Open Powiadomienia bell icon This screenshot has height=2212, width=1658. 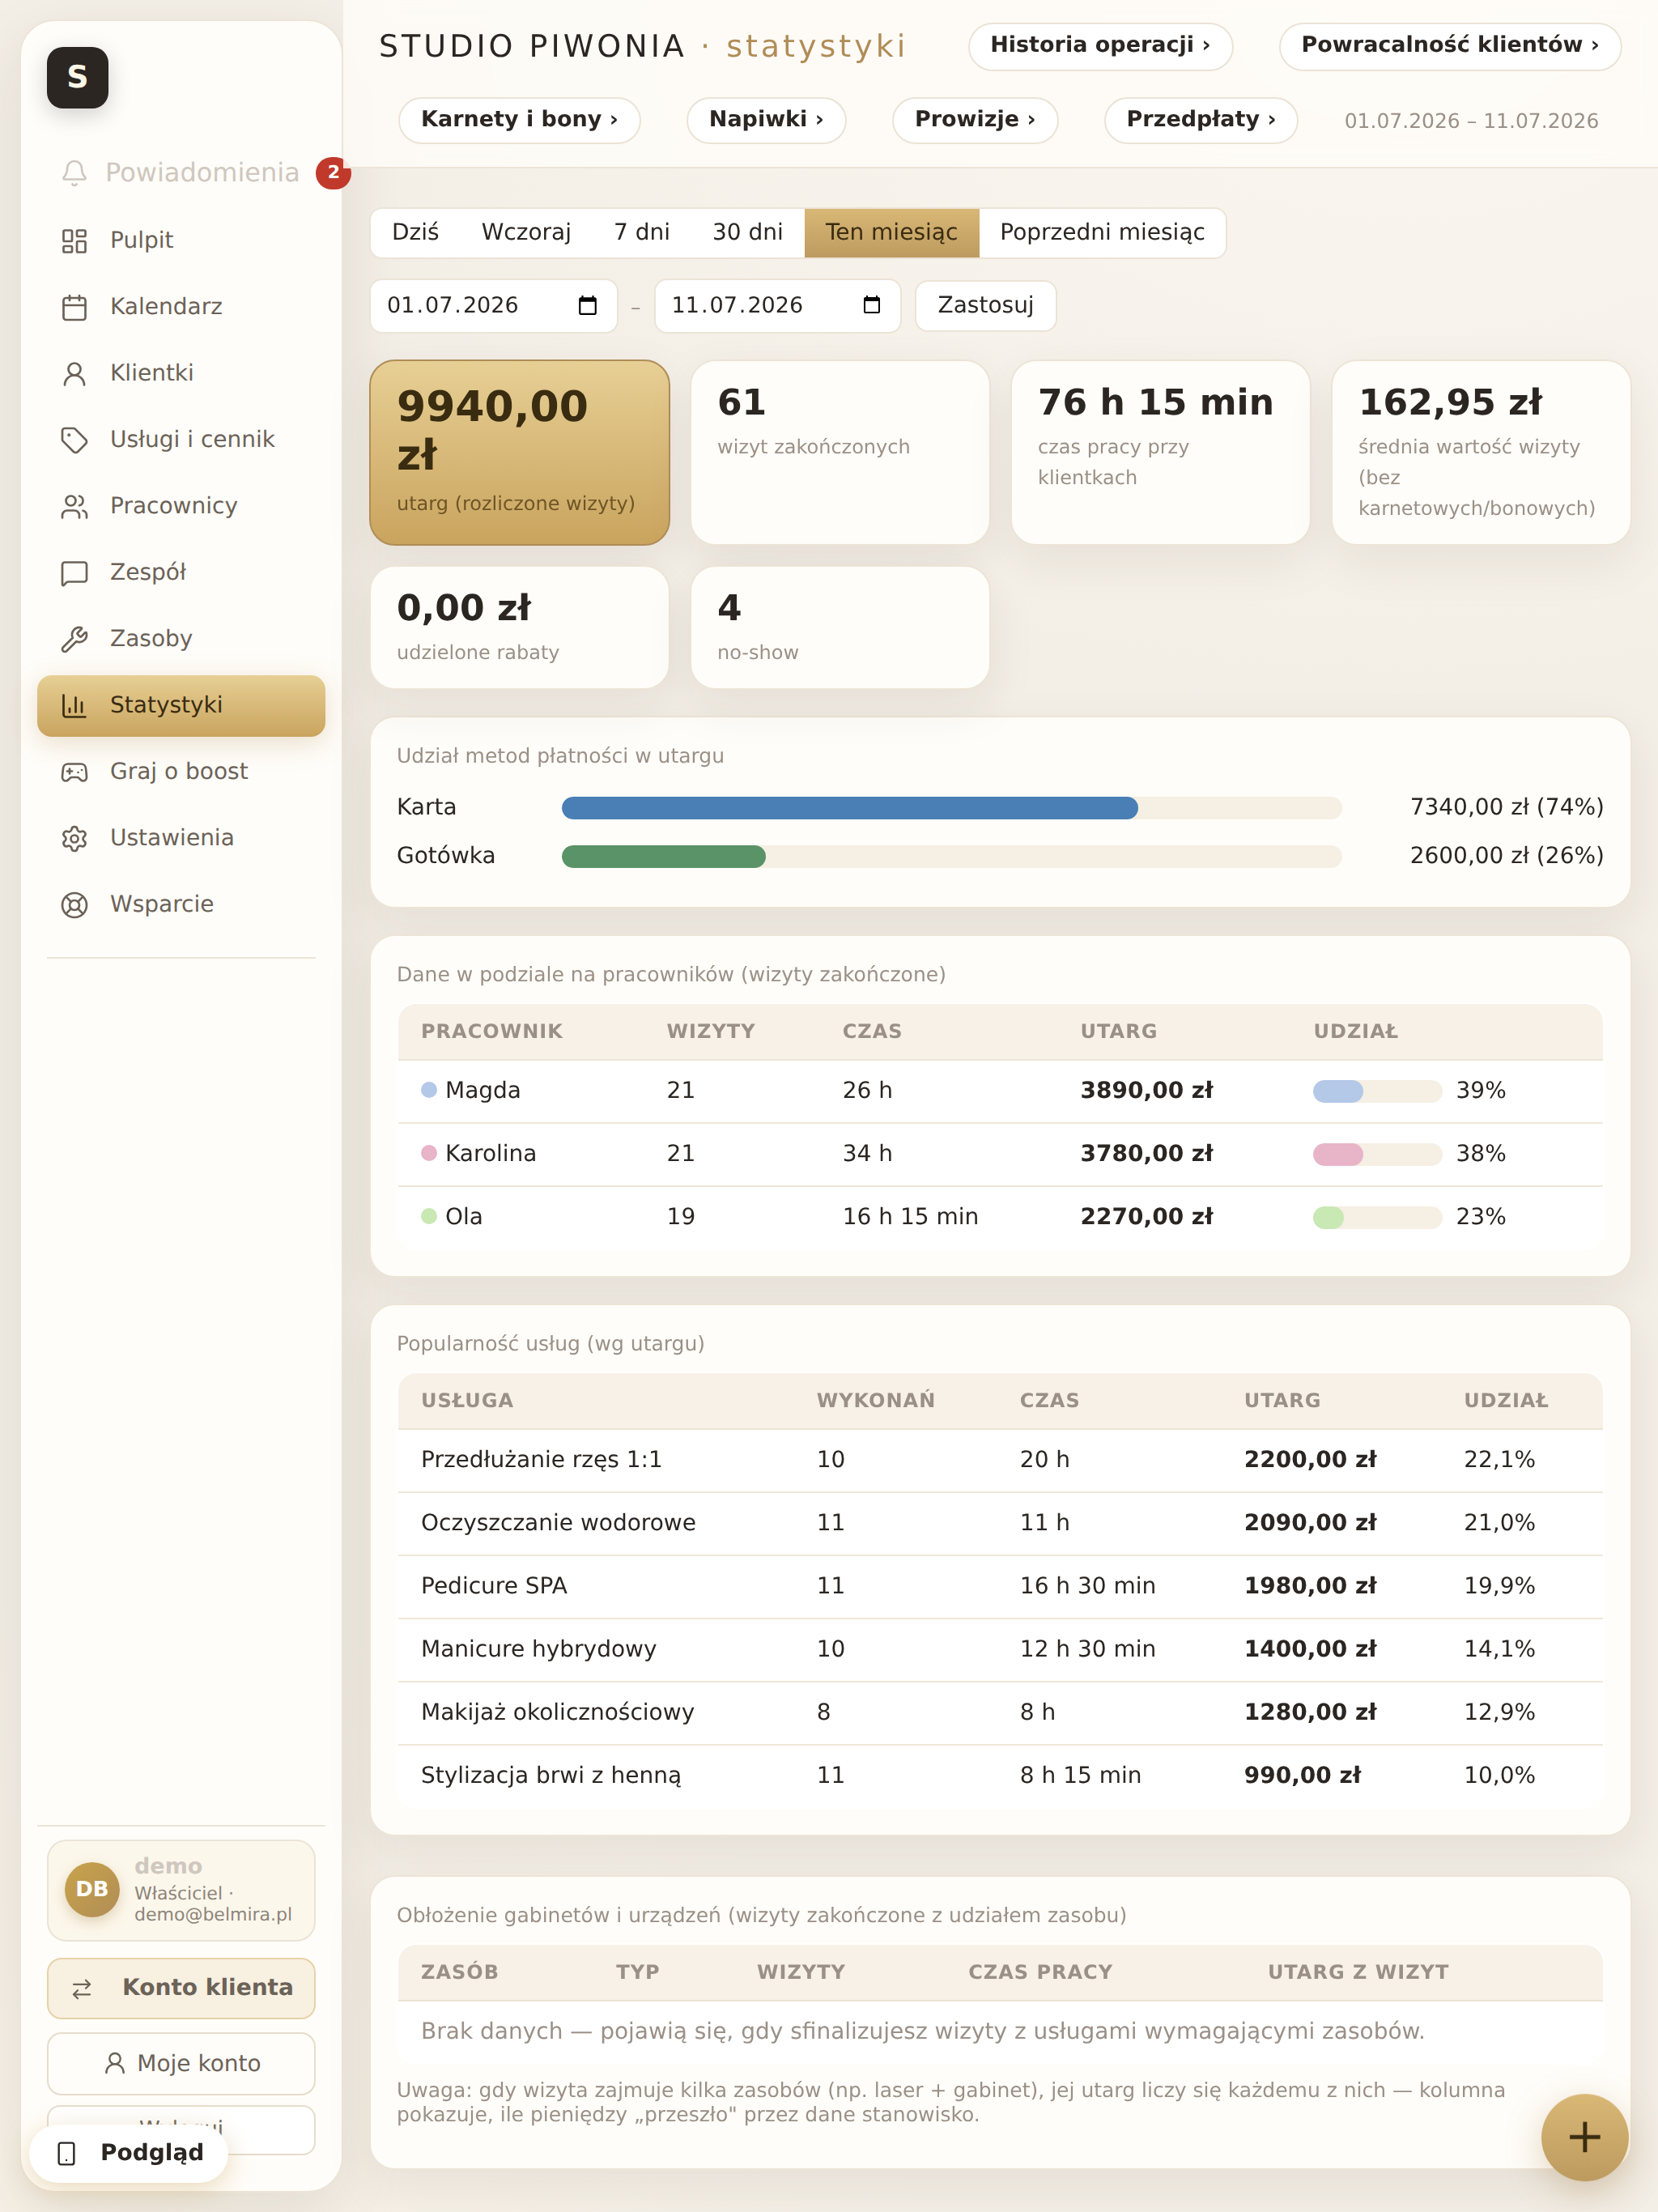click(x=74, y=173)
